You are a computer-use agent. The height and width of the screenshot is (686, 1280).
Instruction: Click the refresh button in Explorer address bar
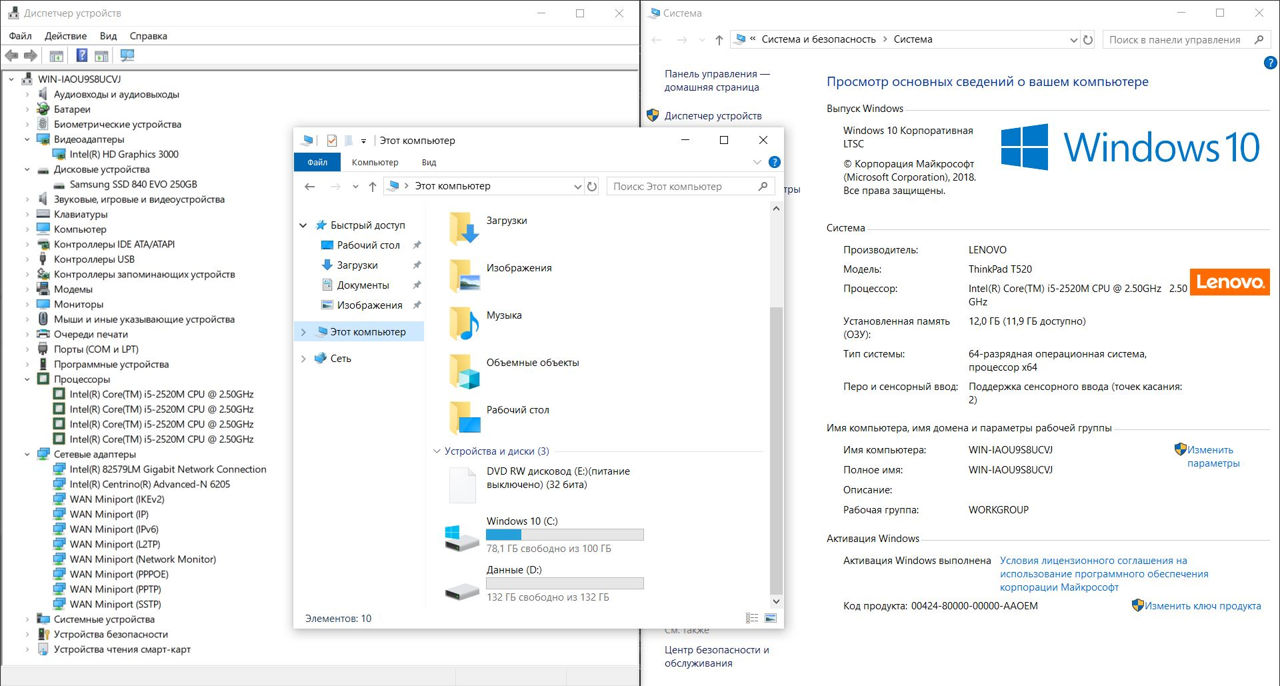pos(592,186)
